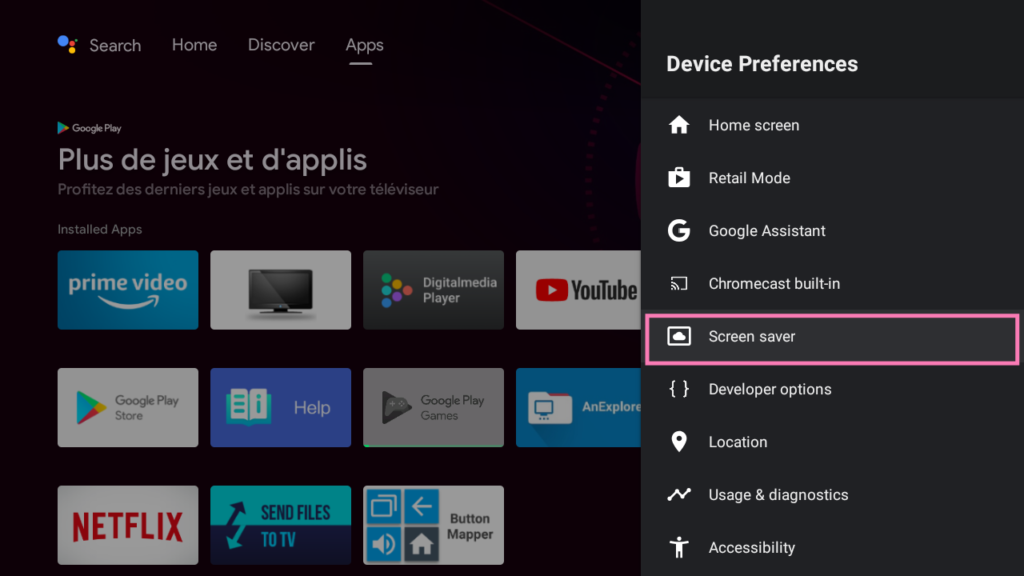Click the Usage & diagnostics graph icon
Viewport: 1024px width, 576px height.
679,494
